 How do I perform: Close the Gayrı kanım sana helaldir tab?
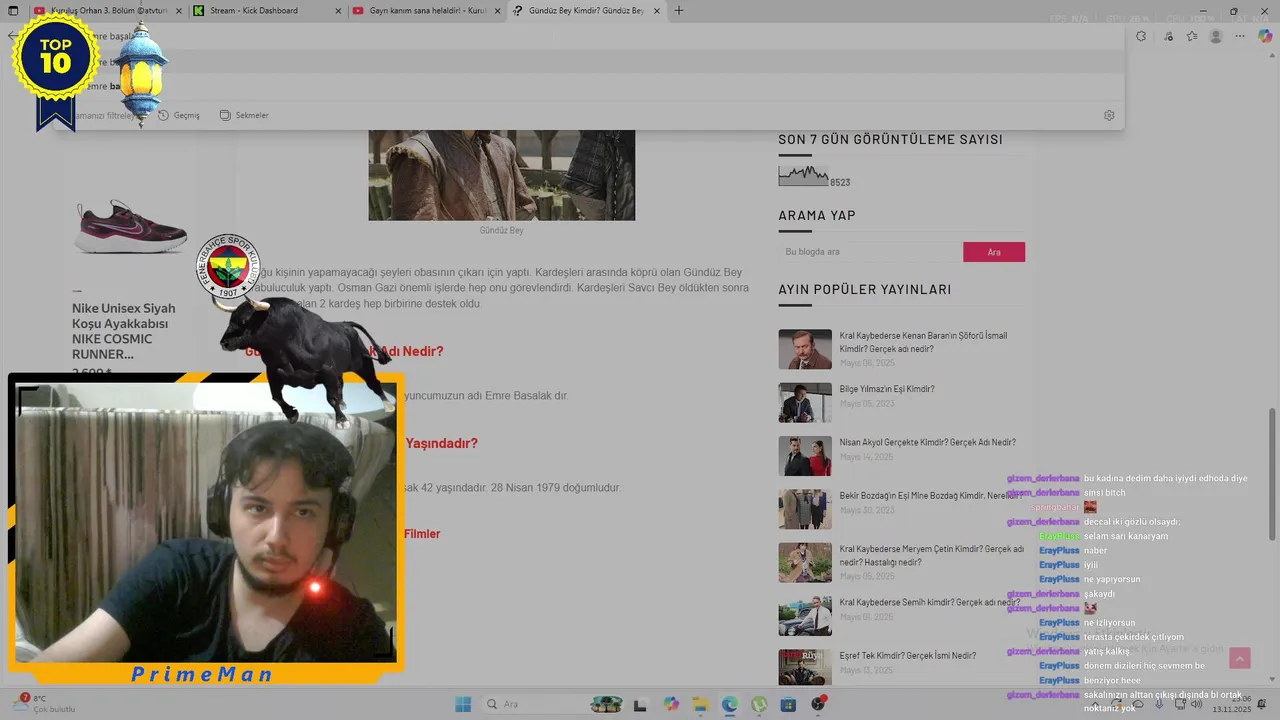pyautogui.click(x=497, y=11)
